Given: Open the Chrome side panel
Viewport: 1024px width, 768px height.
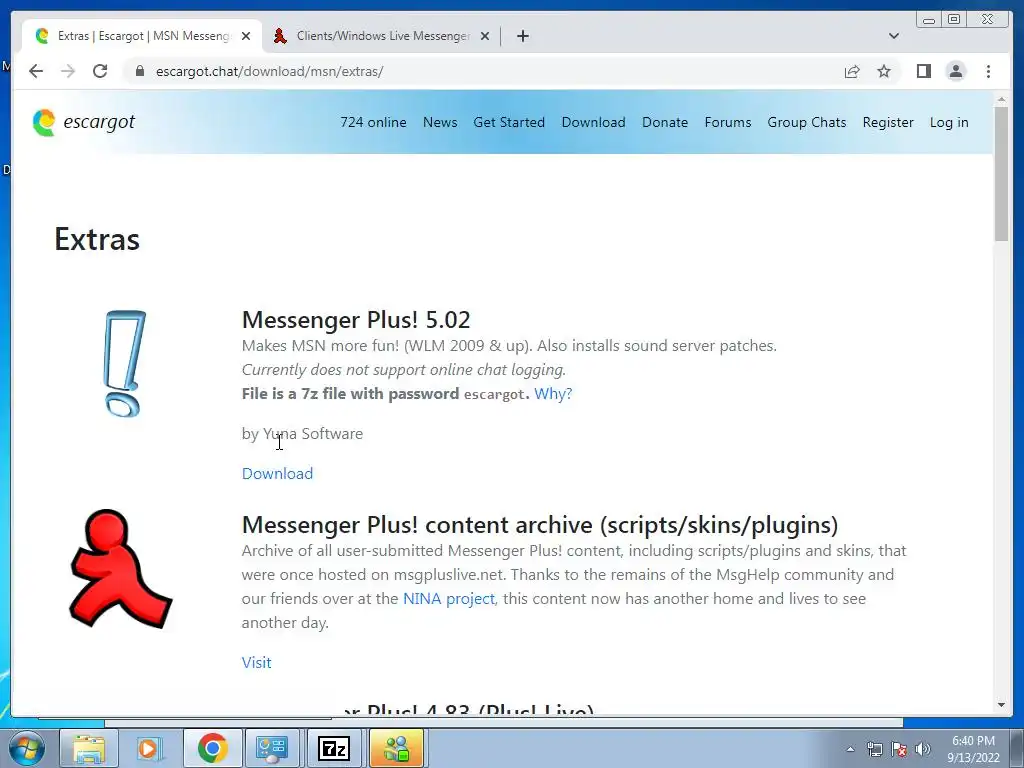Looking at the screenshot, I should [x=923, y=71].
